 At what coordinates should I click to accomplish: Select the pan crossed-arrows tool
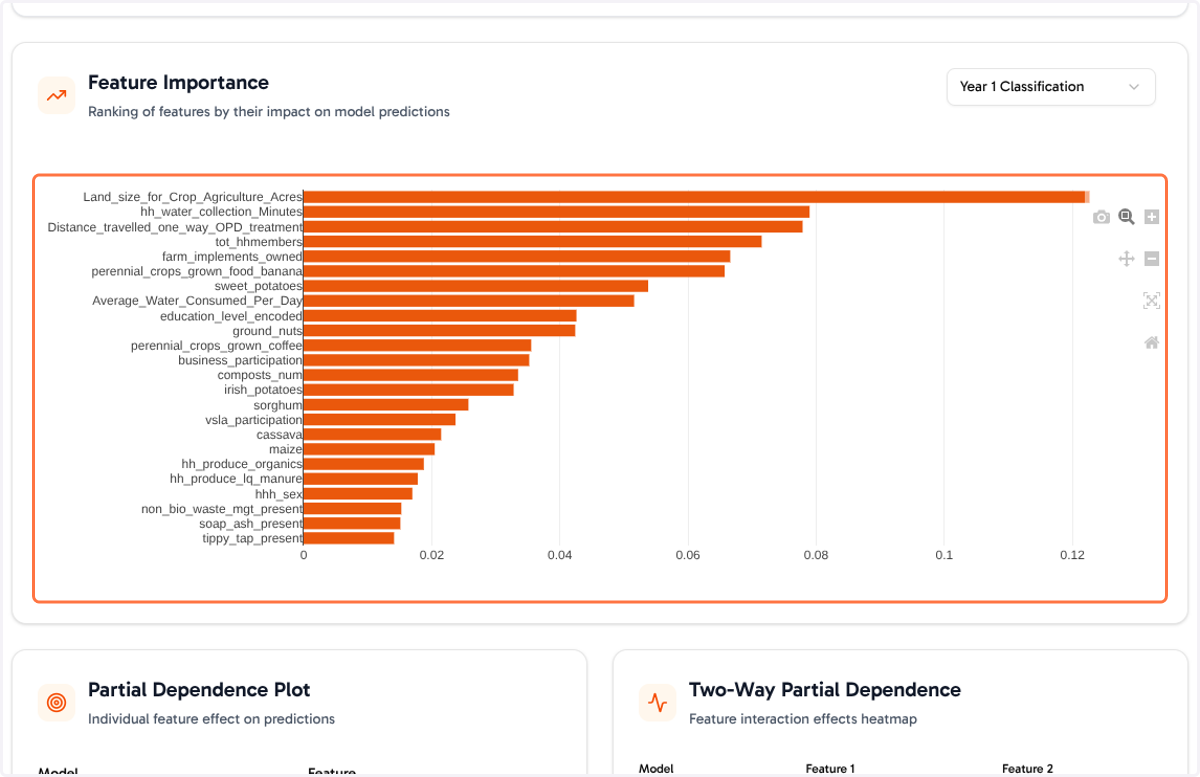1126,259
